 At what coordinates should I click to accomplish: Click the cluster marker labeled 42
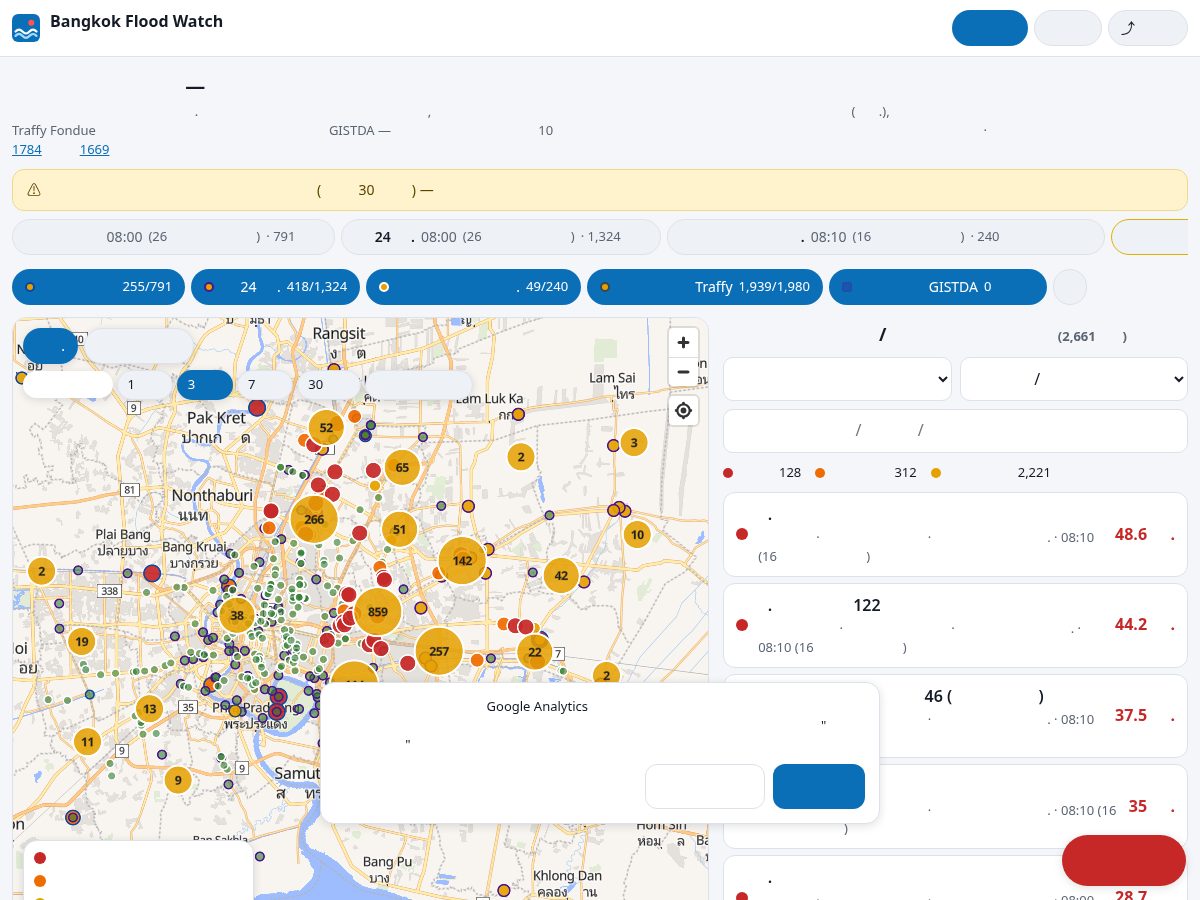coord(561,576)
